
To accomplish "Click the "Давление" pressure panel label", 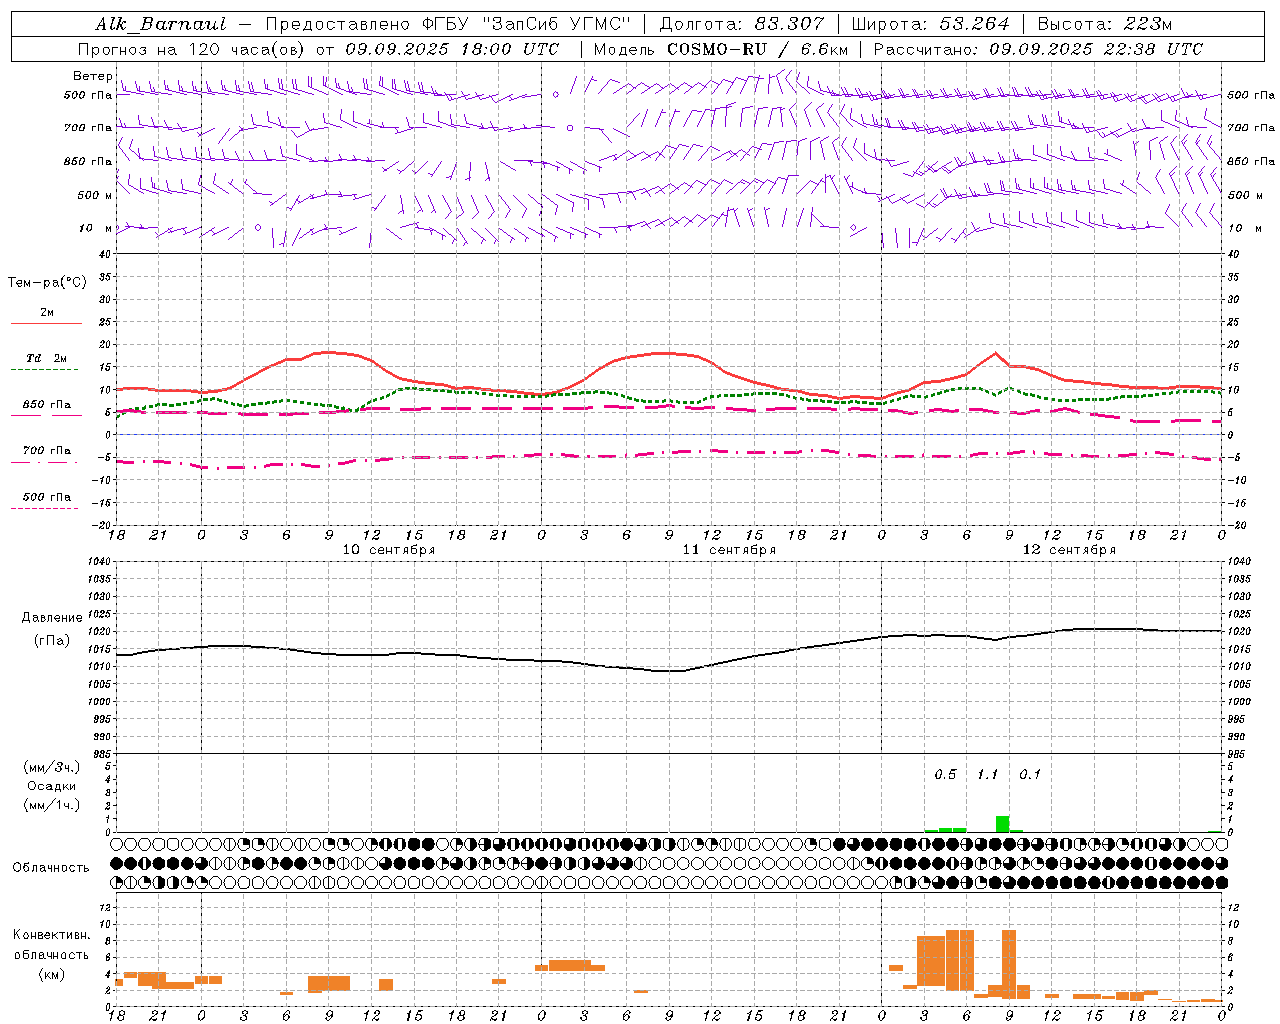I will click(x=52, y=617).
